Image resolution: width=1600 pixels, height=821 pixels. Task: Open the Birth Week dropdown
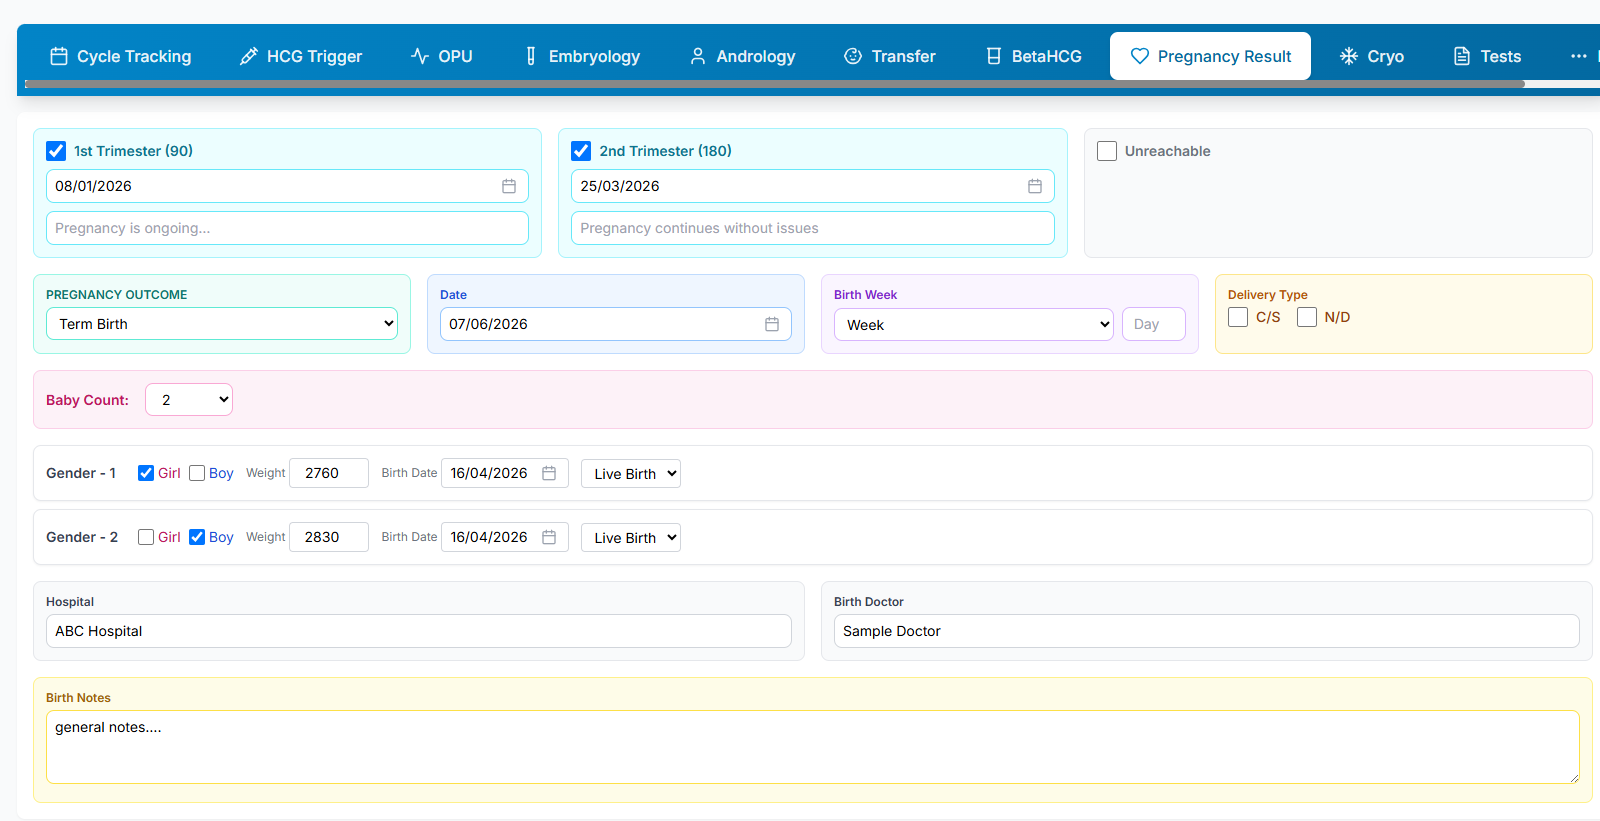point(974,325)
